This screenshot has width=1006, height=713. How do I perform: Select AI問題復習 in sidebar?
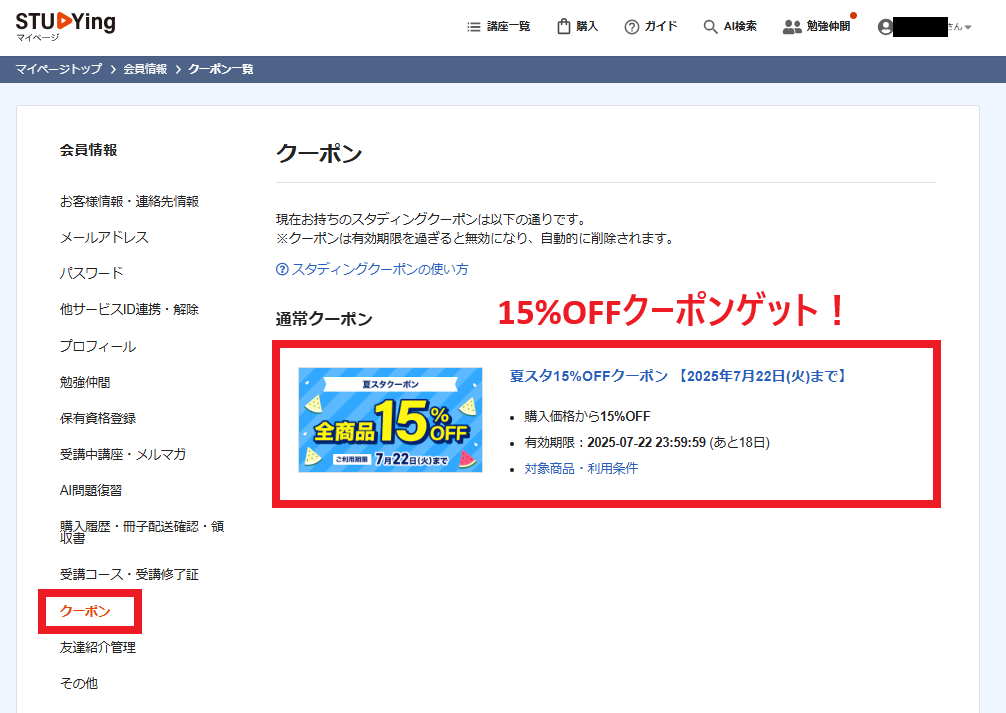[x=90, y=490]
